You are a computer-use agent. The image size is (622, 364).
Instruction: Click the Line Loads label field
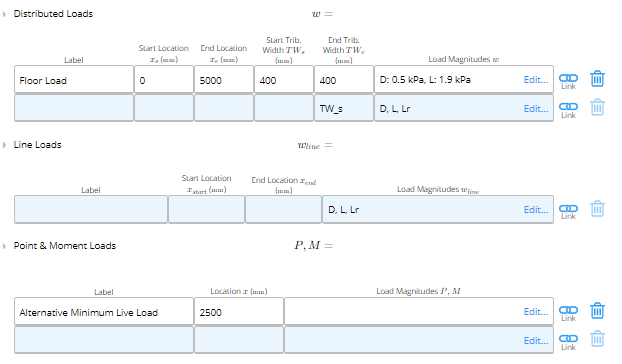(91, 209)
